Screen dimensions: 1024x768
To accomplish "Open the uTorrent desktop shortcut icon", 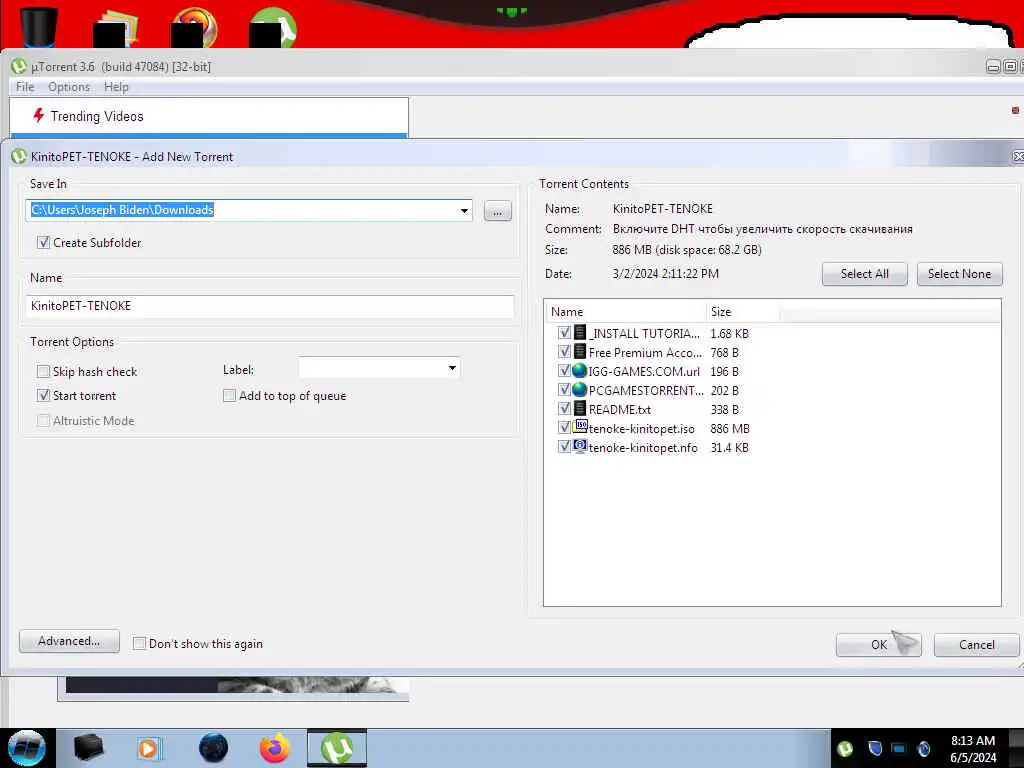I will 273,27.
